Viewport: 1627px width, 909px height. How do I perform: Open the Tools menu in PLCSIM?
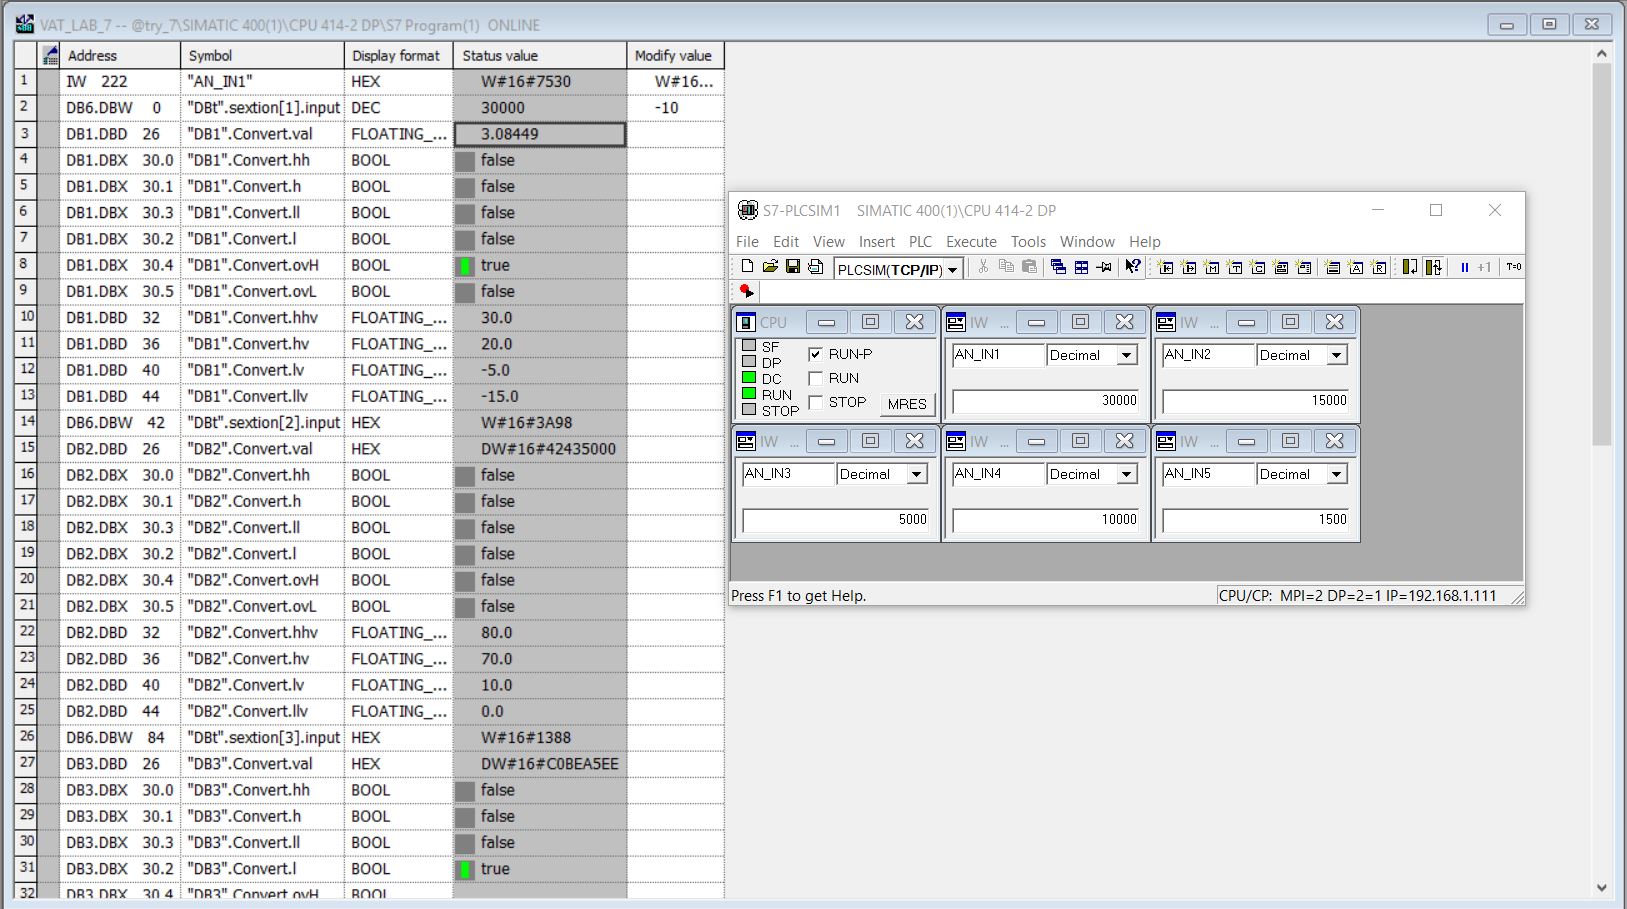tap(1028, 242)
